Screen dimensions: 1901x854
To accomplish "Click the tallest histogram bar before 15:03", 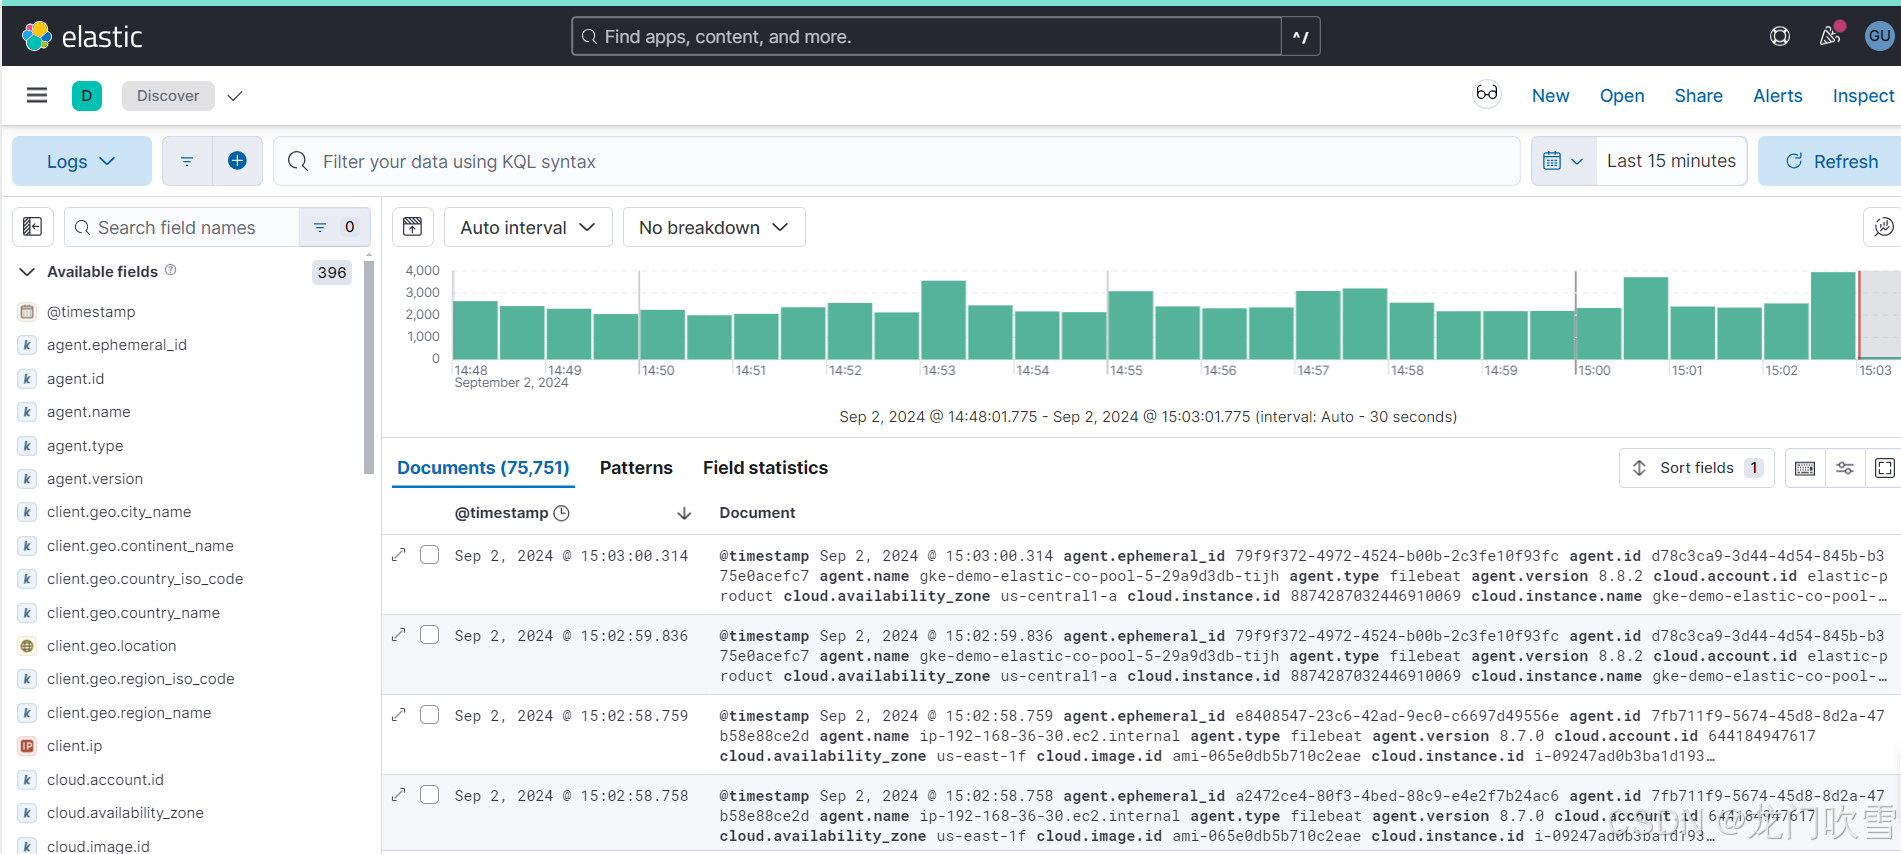I will [x=1833, y=315].
